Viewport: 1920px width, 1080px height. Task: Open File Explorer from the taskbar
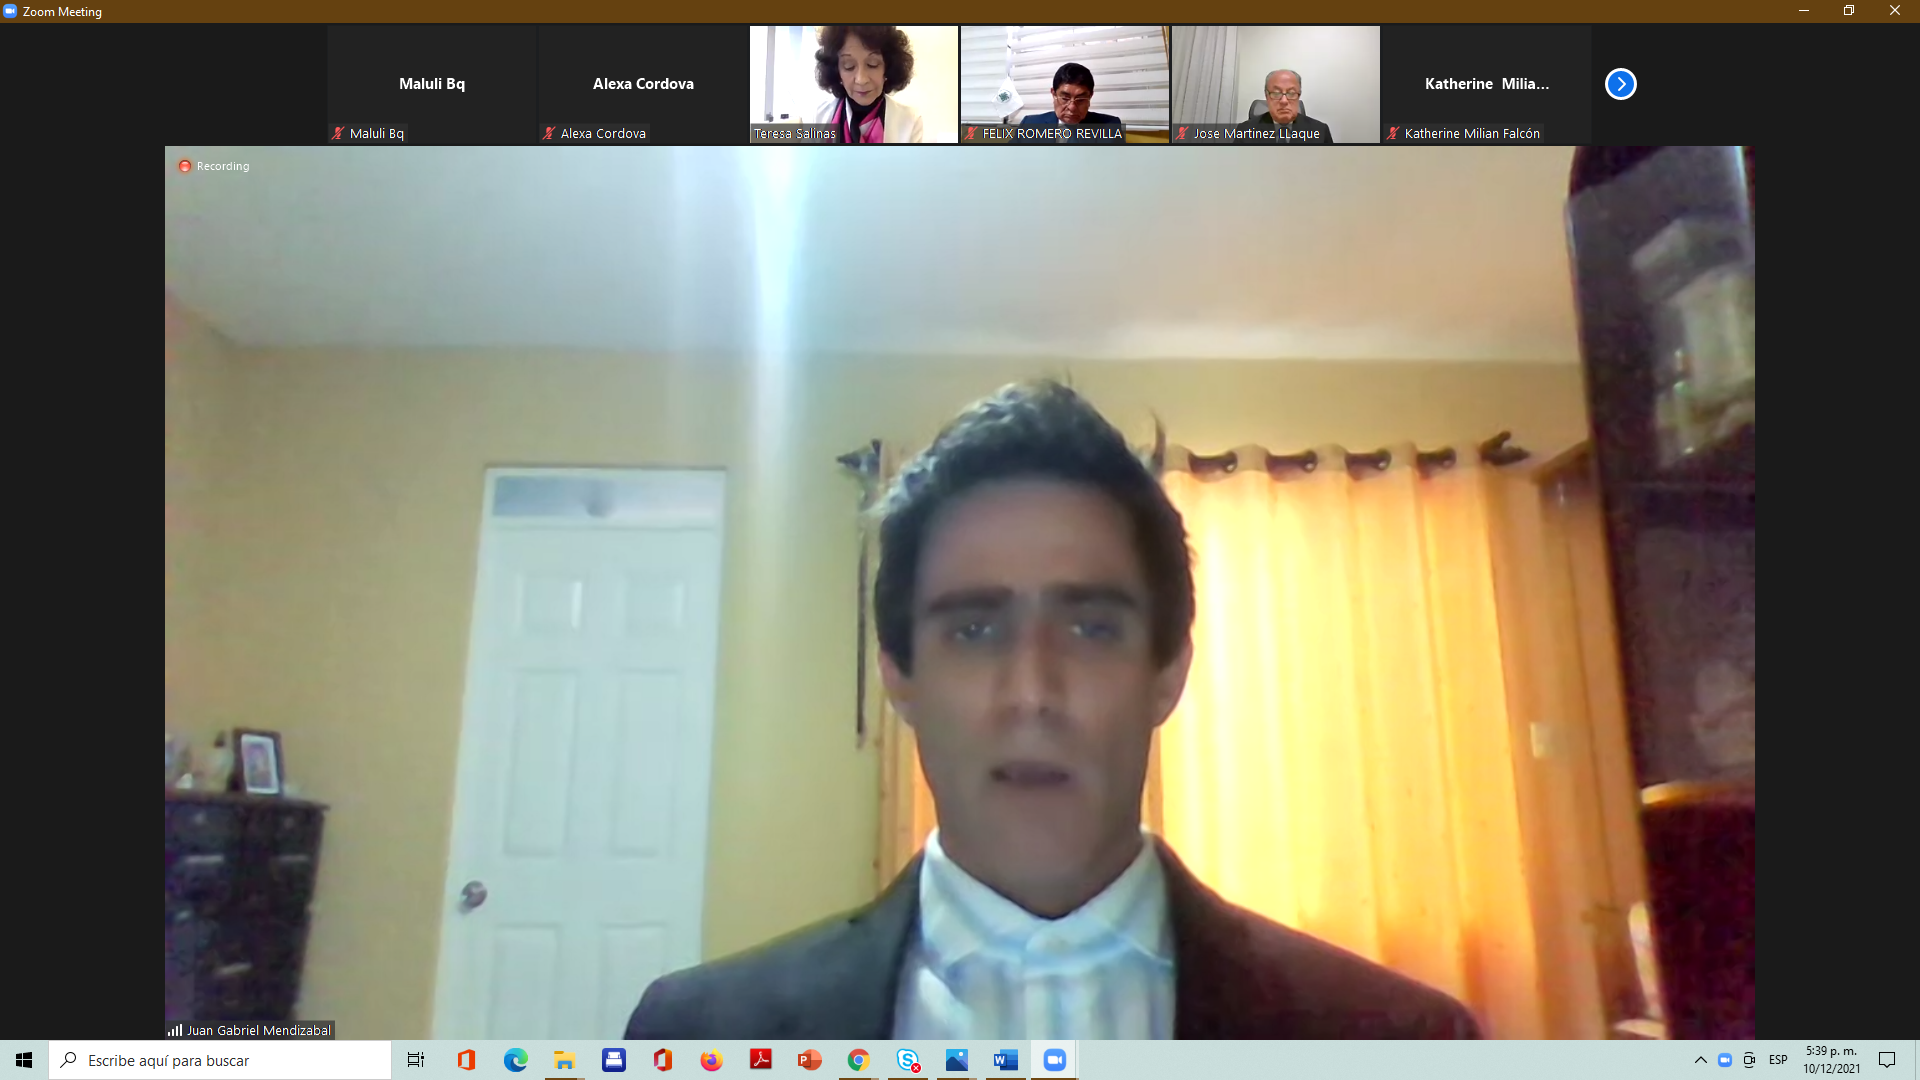(565, 1060)
